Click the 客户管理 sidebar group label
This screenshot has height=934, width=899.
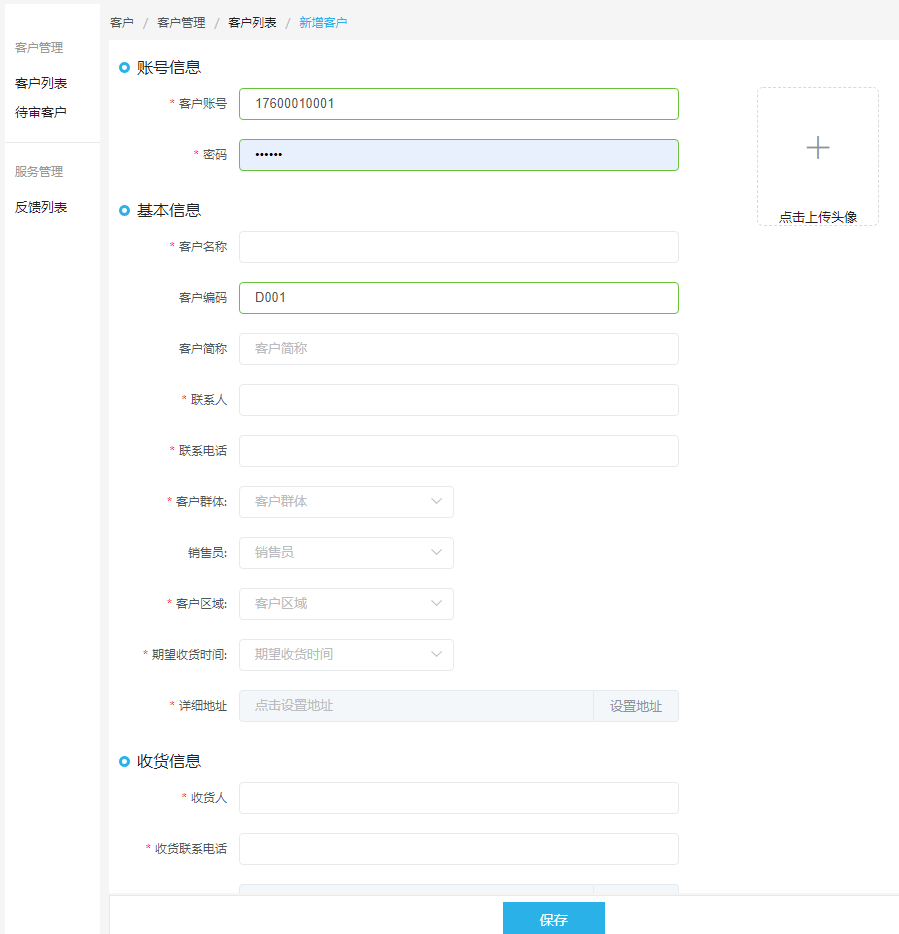pos(39,48)
